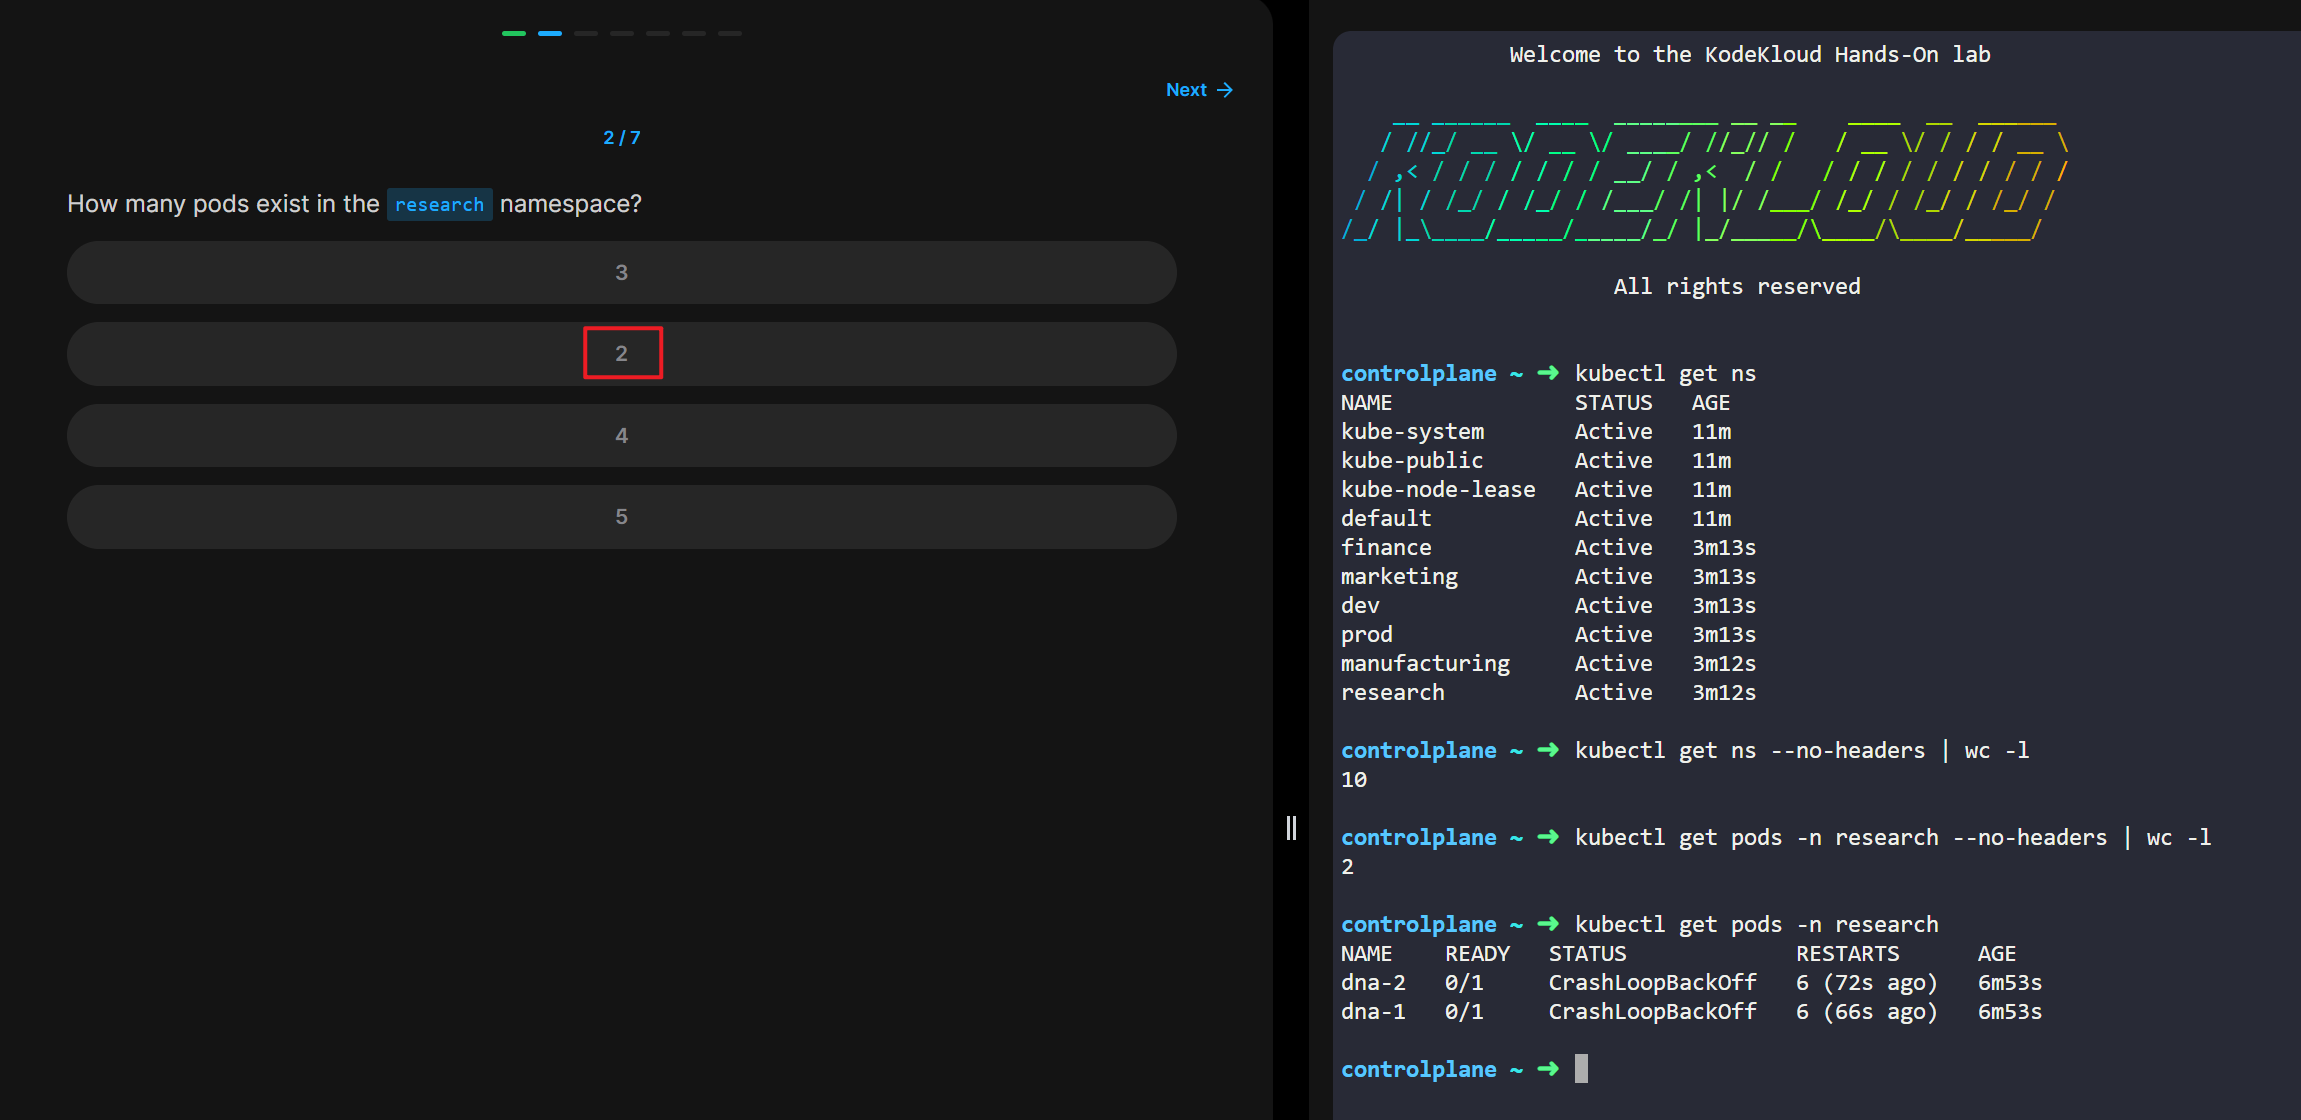This screenshot has width=2301, height=1120.
Task: Pick answer option 4
Action: click(621, 435)
